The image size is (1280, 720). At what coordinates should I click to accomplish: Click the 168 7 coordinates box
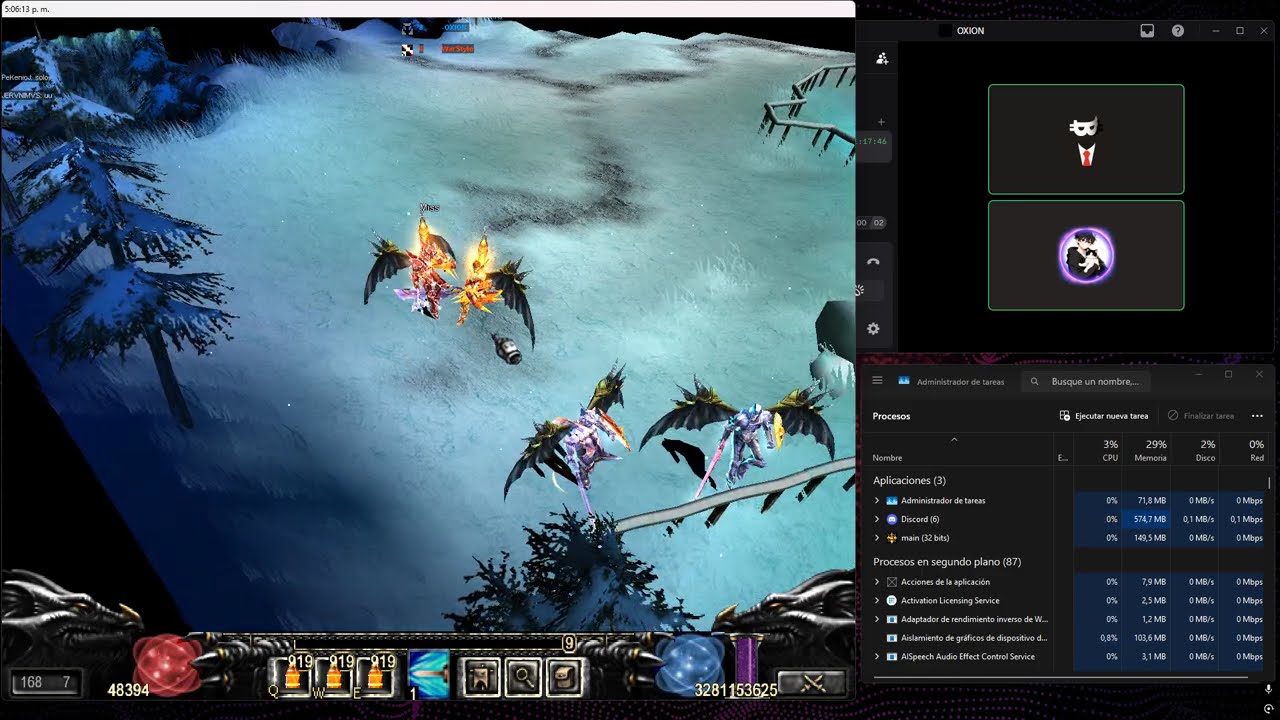click(x=46, y=682)
